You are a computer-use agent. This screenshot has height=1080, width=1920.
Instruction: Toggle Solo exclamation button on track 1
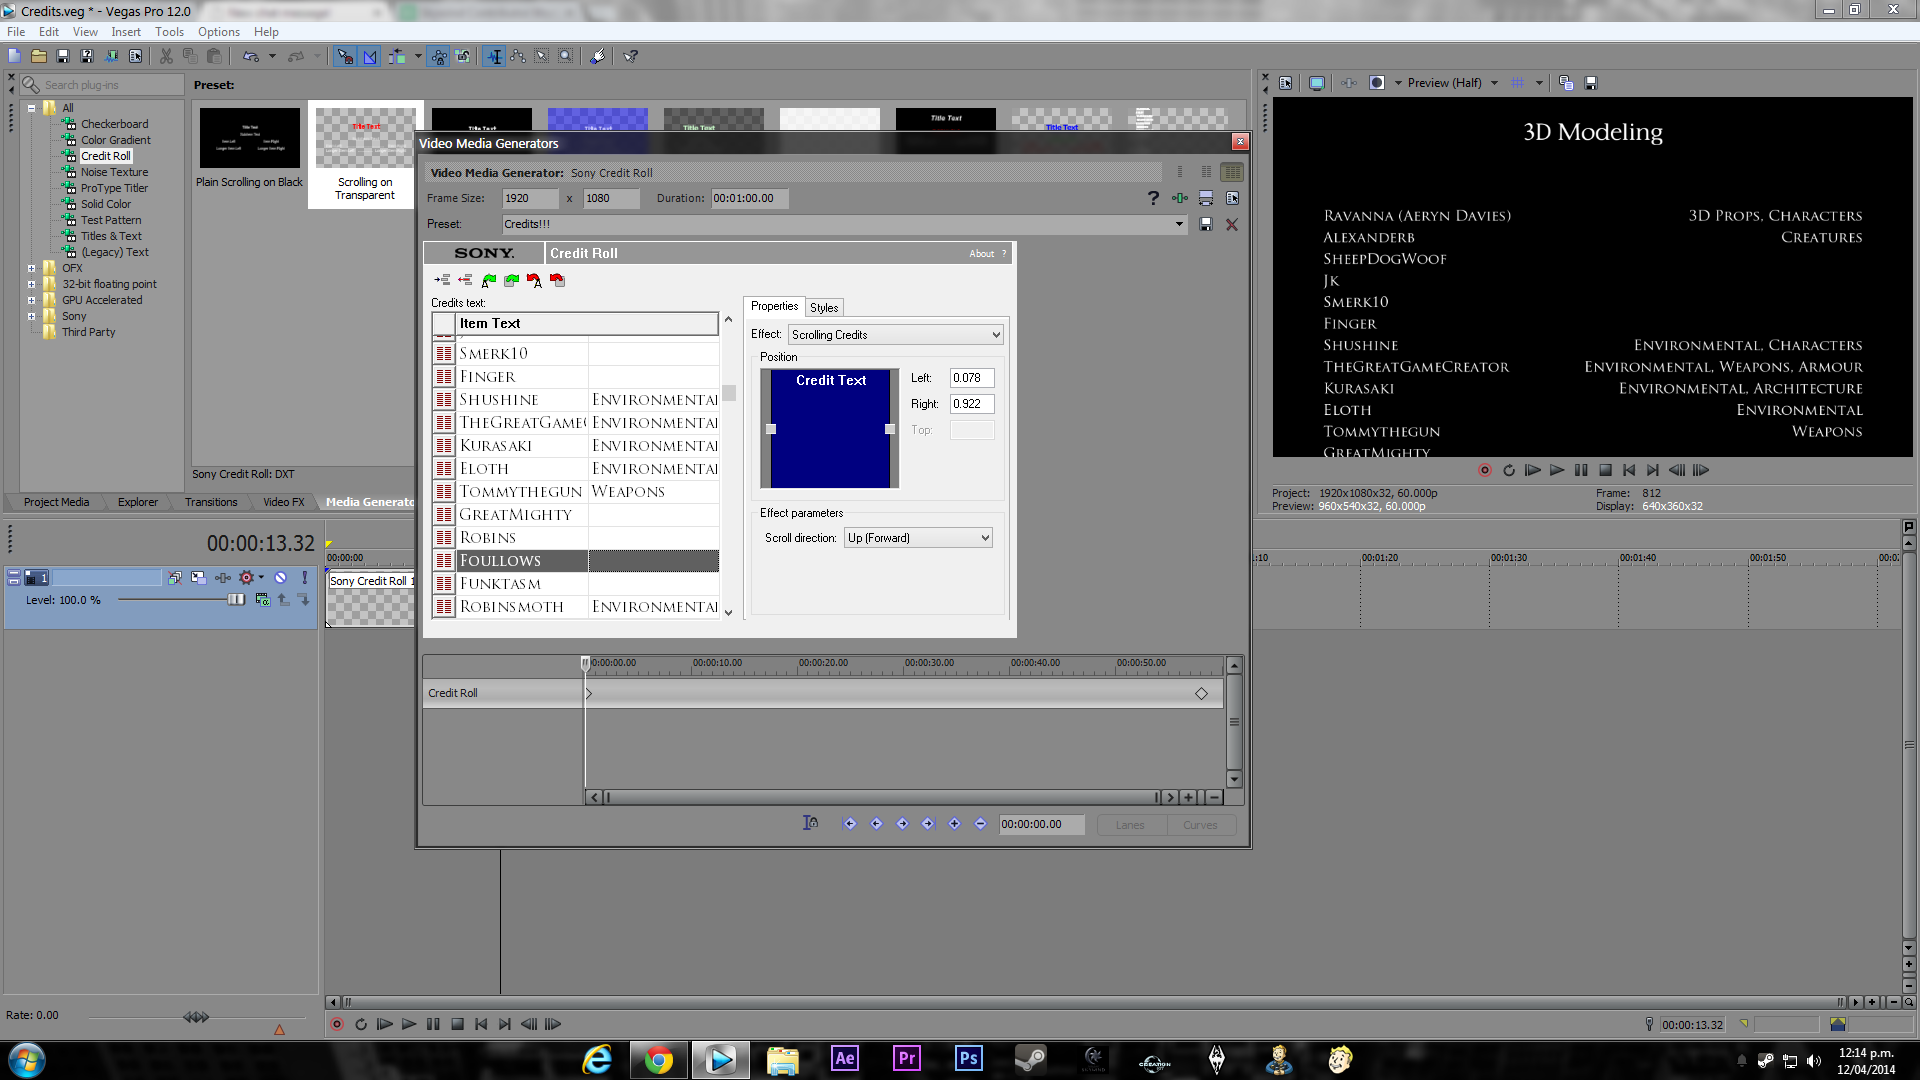[x=304, y=578]
